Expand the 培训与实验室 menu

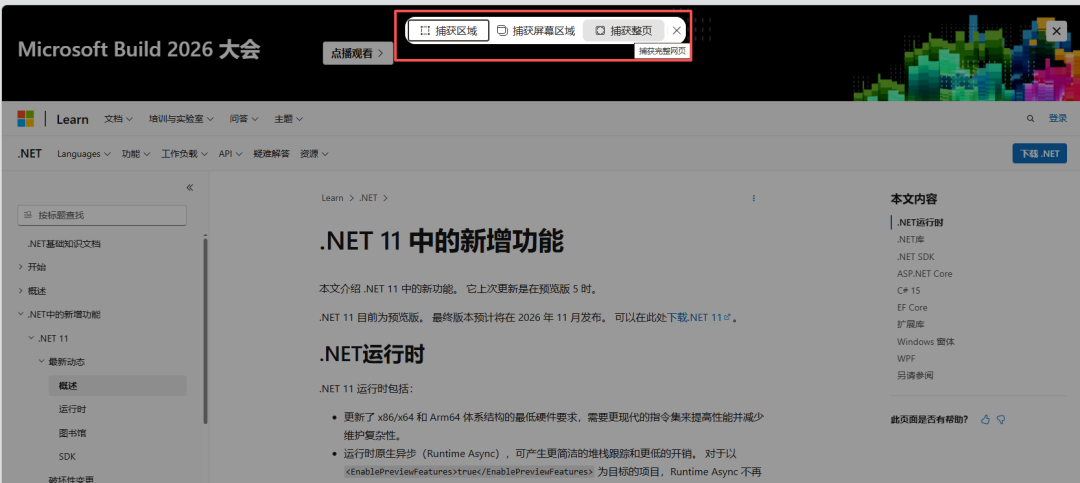point(181,119)
